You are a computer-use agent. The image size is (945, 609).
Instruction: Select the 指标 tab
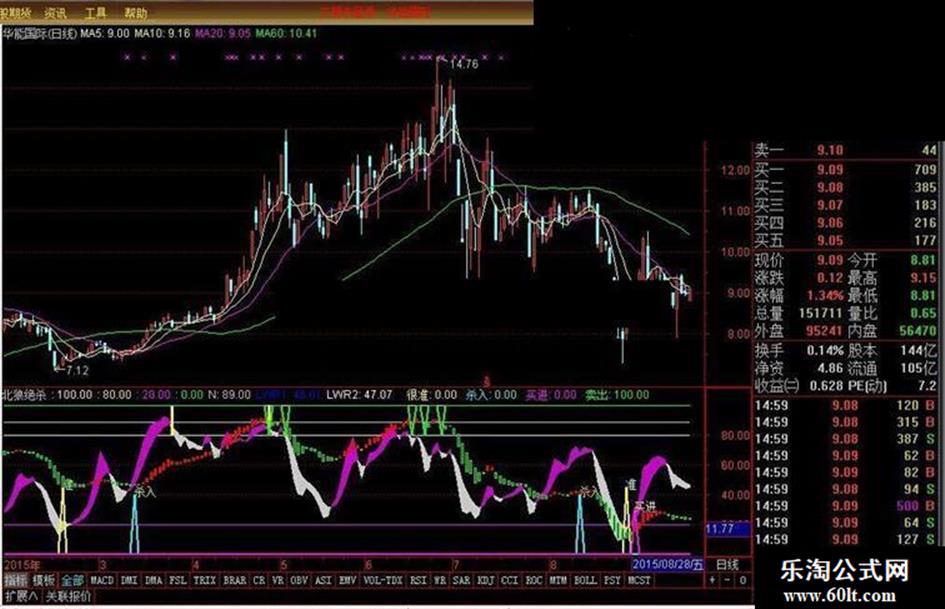click(16, 580)
